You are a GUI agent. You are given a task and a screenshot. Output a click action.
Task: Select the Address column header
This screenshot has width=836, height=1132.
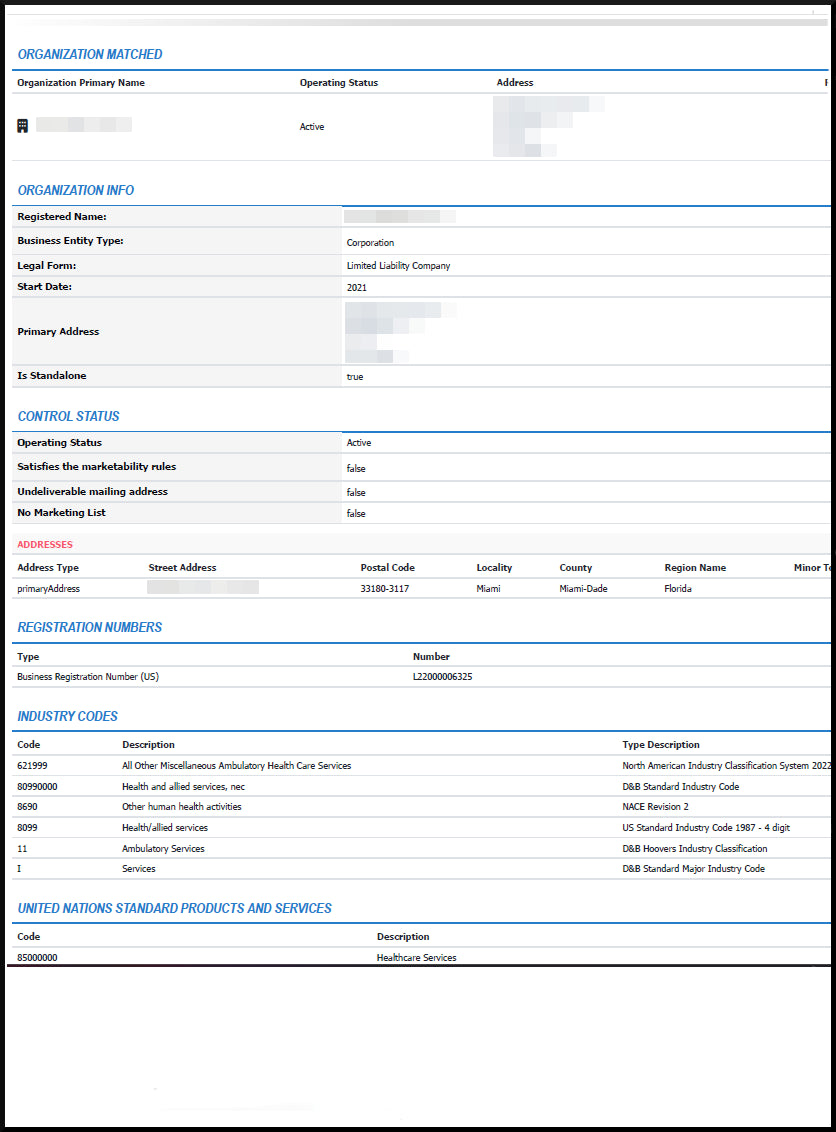tap(514, 83)
